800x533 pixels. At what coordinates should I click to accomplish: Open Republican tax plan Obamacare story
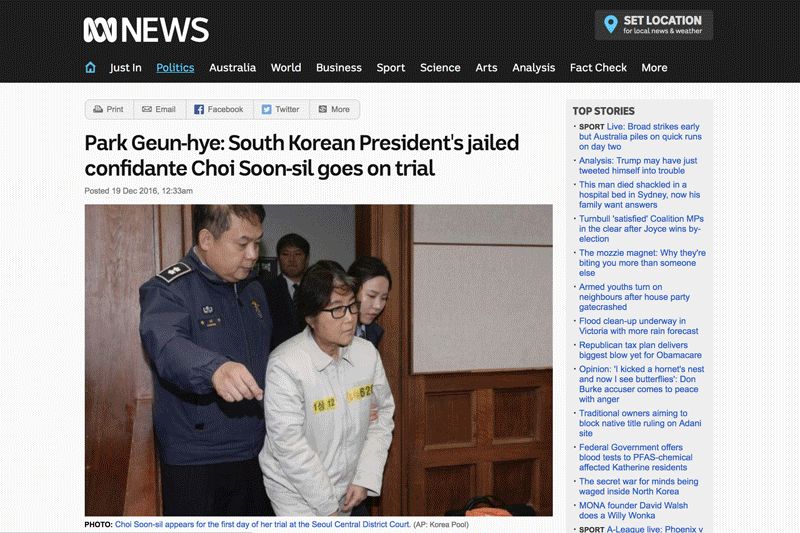coord(640,350)
